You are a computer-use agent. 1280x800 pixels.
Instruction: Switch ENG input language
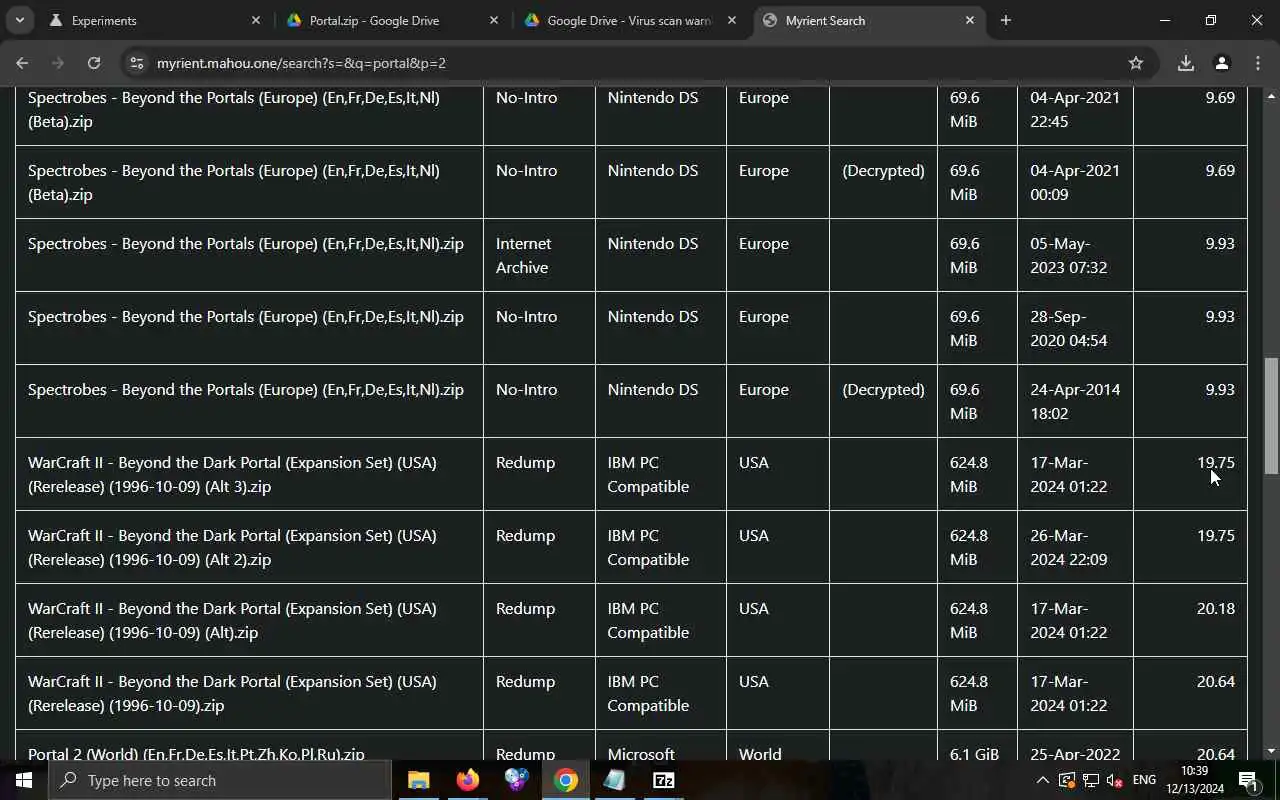click(1144, 780)
